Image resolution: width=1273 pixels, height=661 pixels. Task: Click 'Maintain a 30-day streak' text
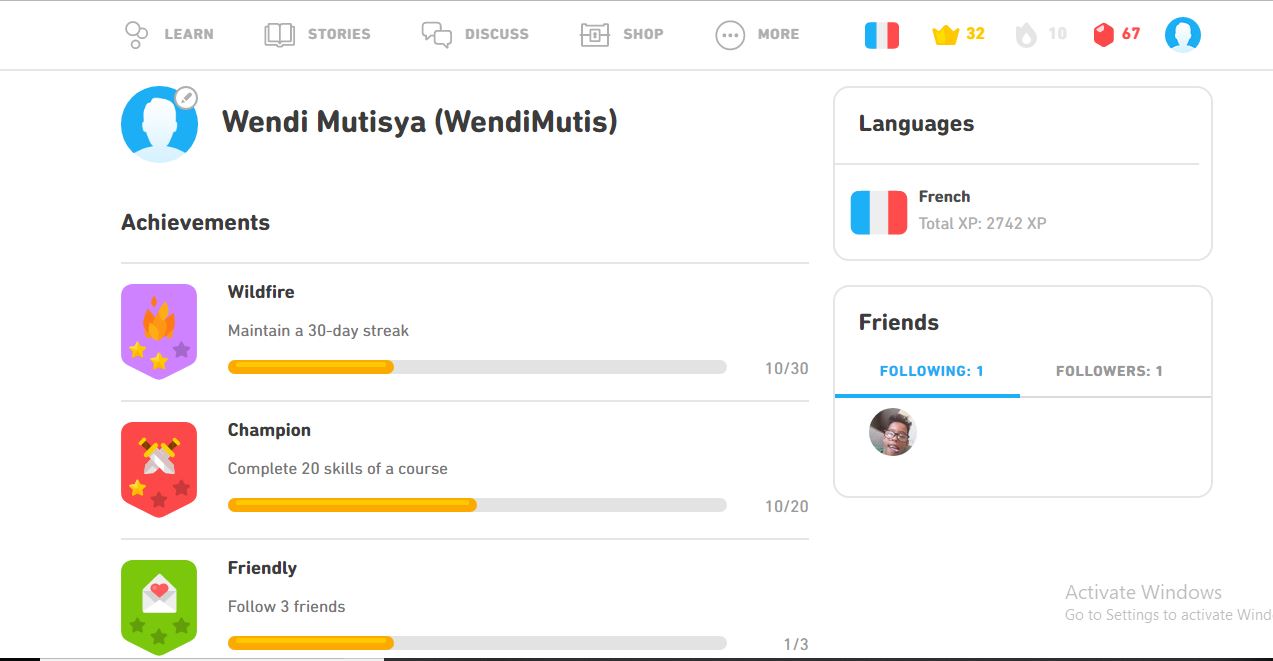coord(318,331)
